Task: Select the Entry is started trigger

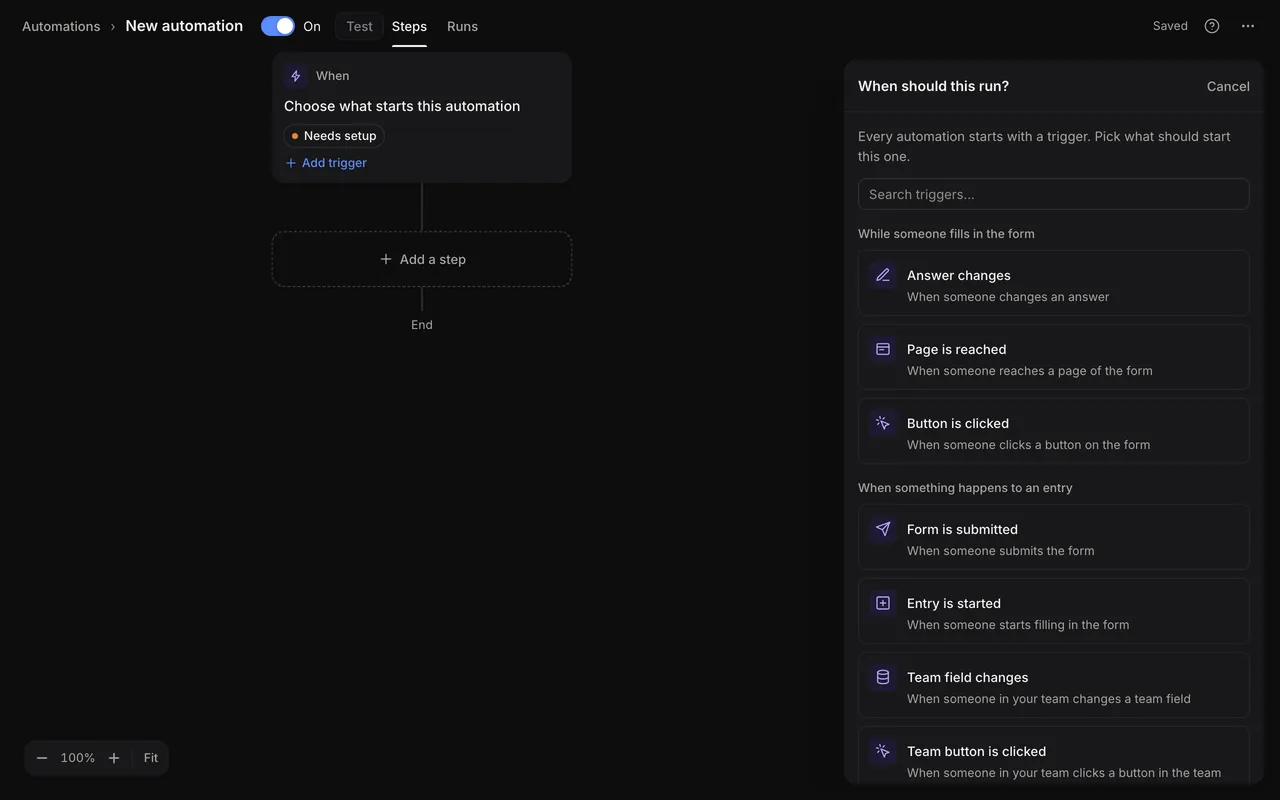Action: pyautogui.click(x=1053, y=612)
